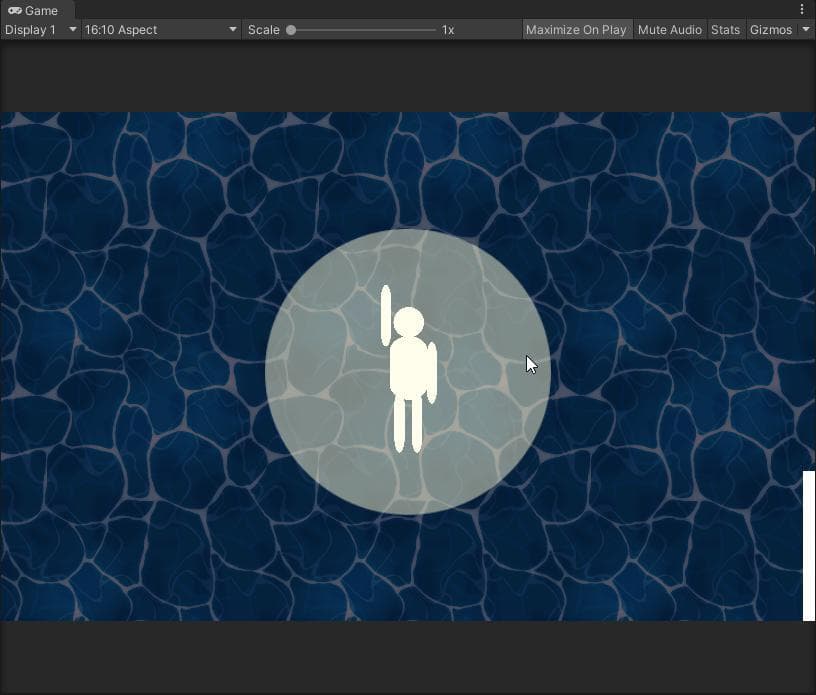Click the gamepad icon on the Game tab
This screenshot has height=695, width=816.
pyautogui.click(x=15, y=10)
